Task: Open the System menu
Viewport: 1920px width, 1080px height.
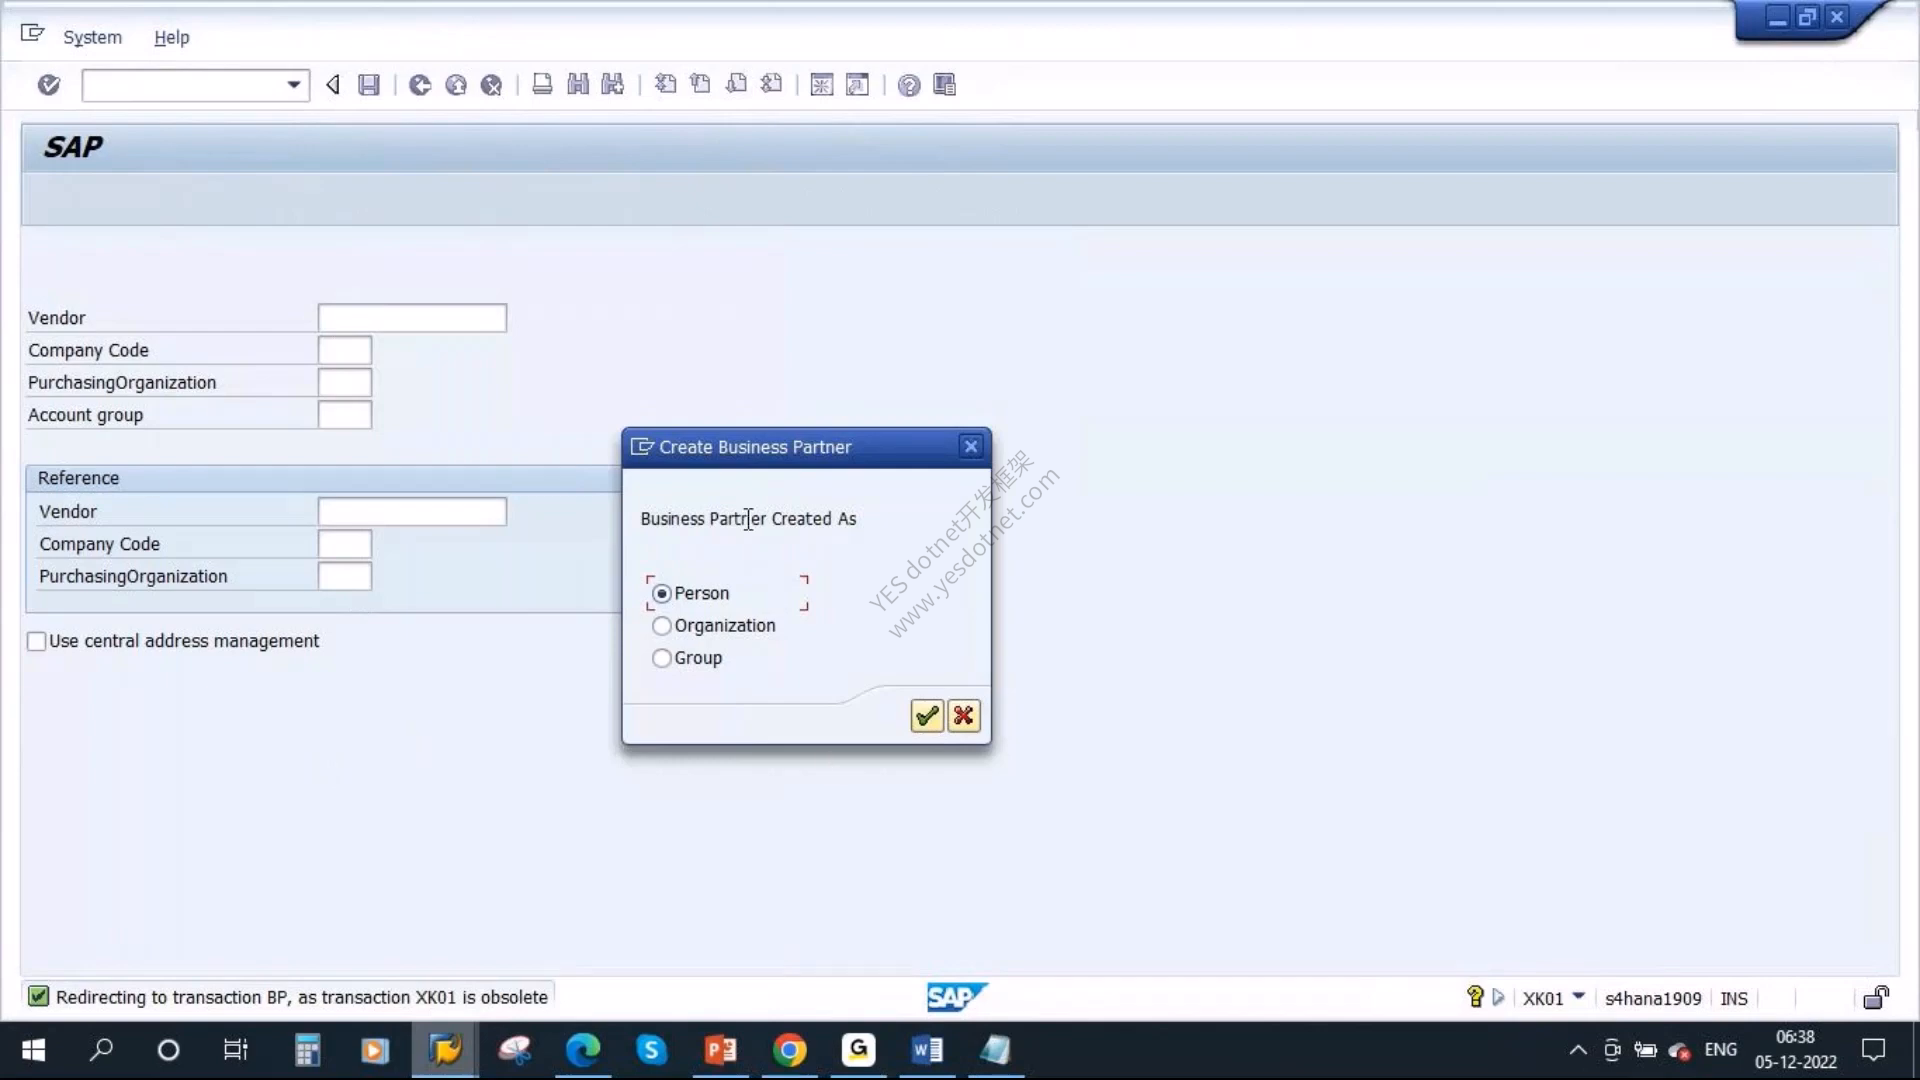Action: coord(92,37)
